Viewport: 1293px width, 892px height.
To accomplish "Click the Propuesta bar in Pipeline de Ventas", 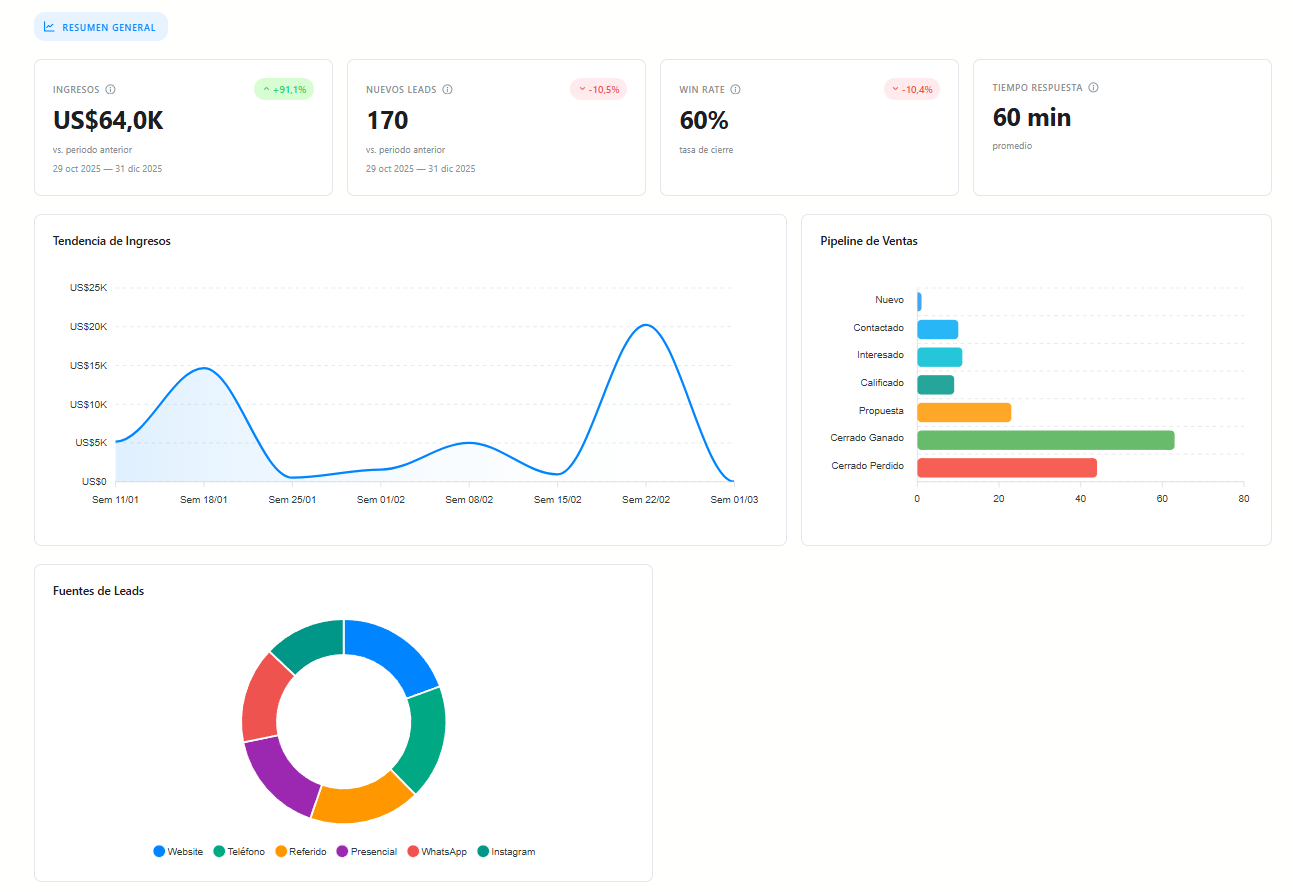I will click(963, 411).
